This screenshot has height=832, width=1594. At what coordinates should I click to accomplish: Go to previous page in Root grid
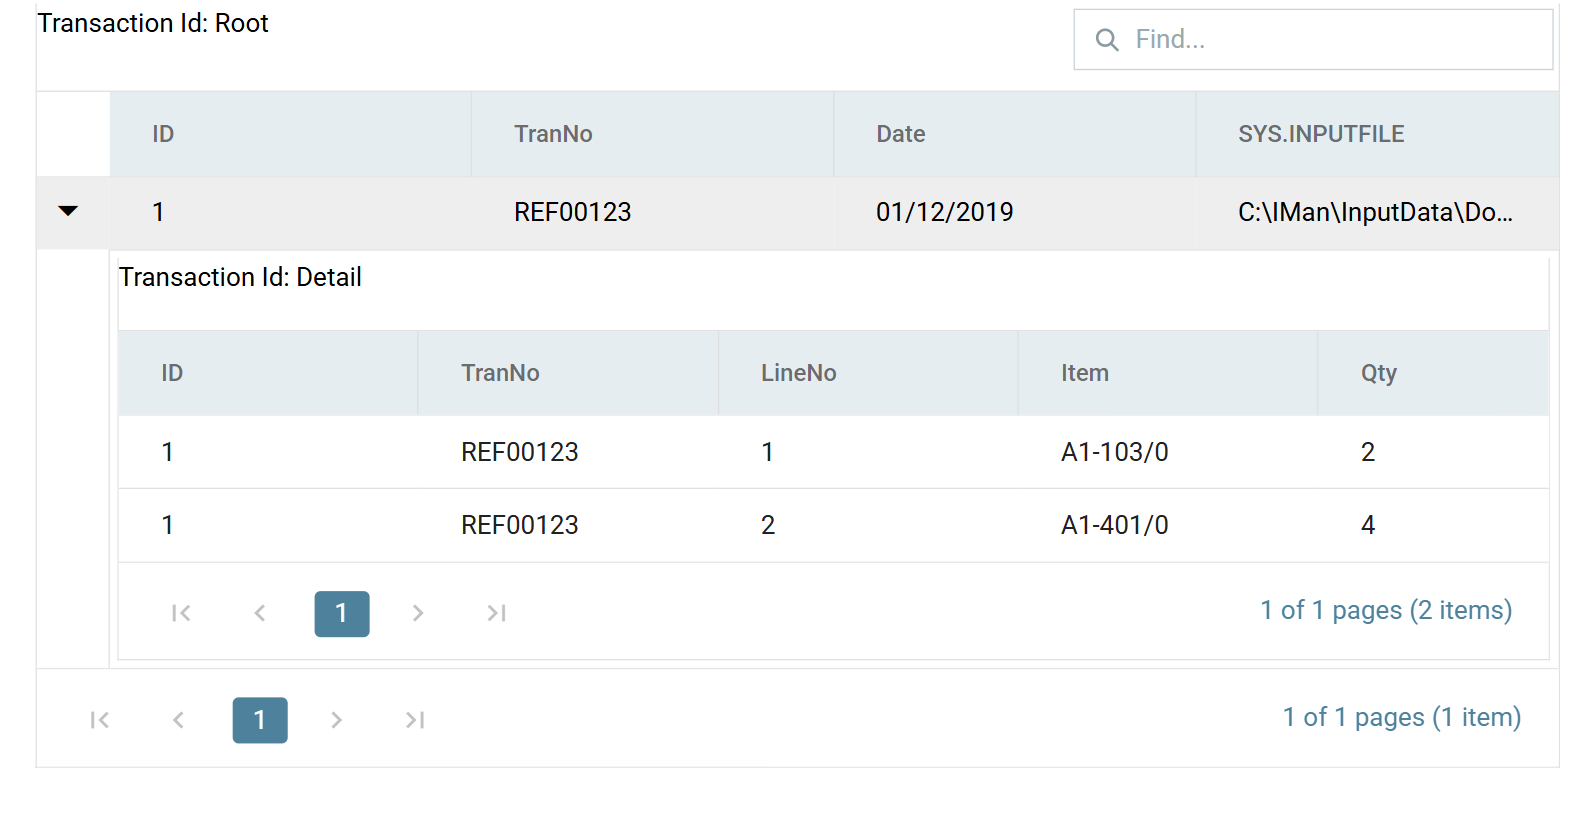click(178, 720)
